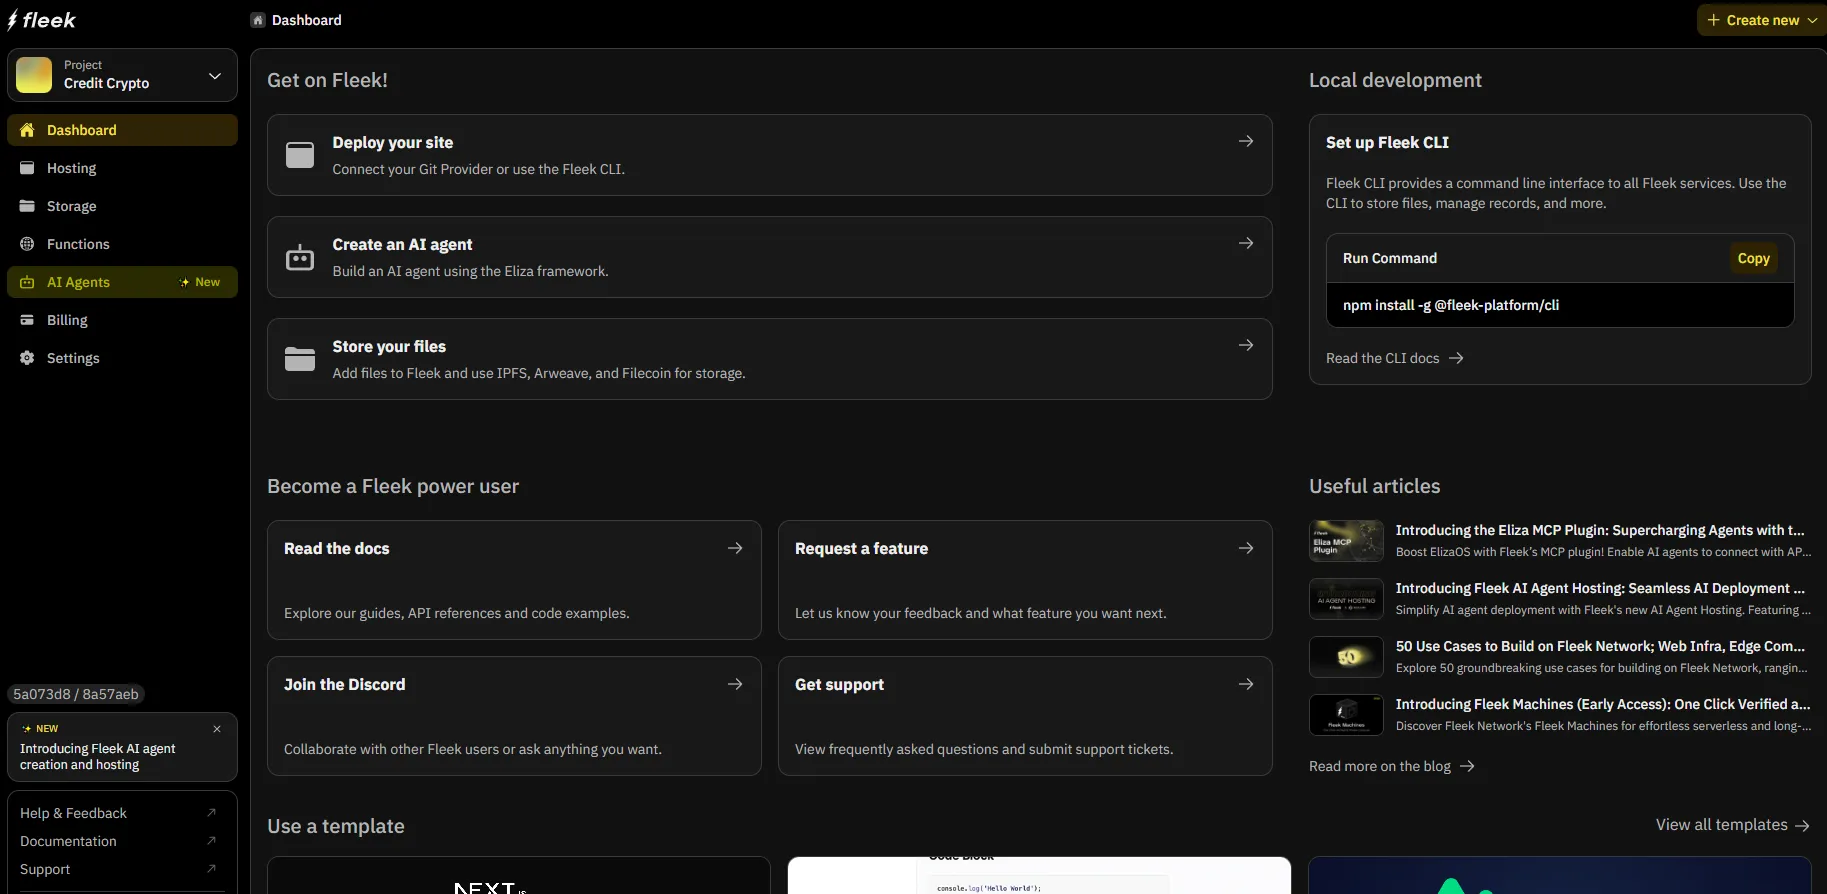Open the Eliza MCP Plugin article thumbnail
Screen dimensions: 1827x894
tap(1346, 541)
